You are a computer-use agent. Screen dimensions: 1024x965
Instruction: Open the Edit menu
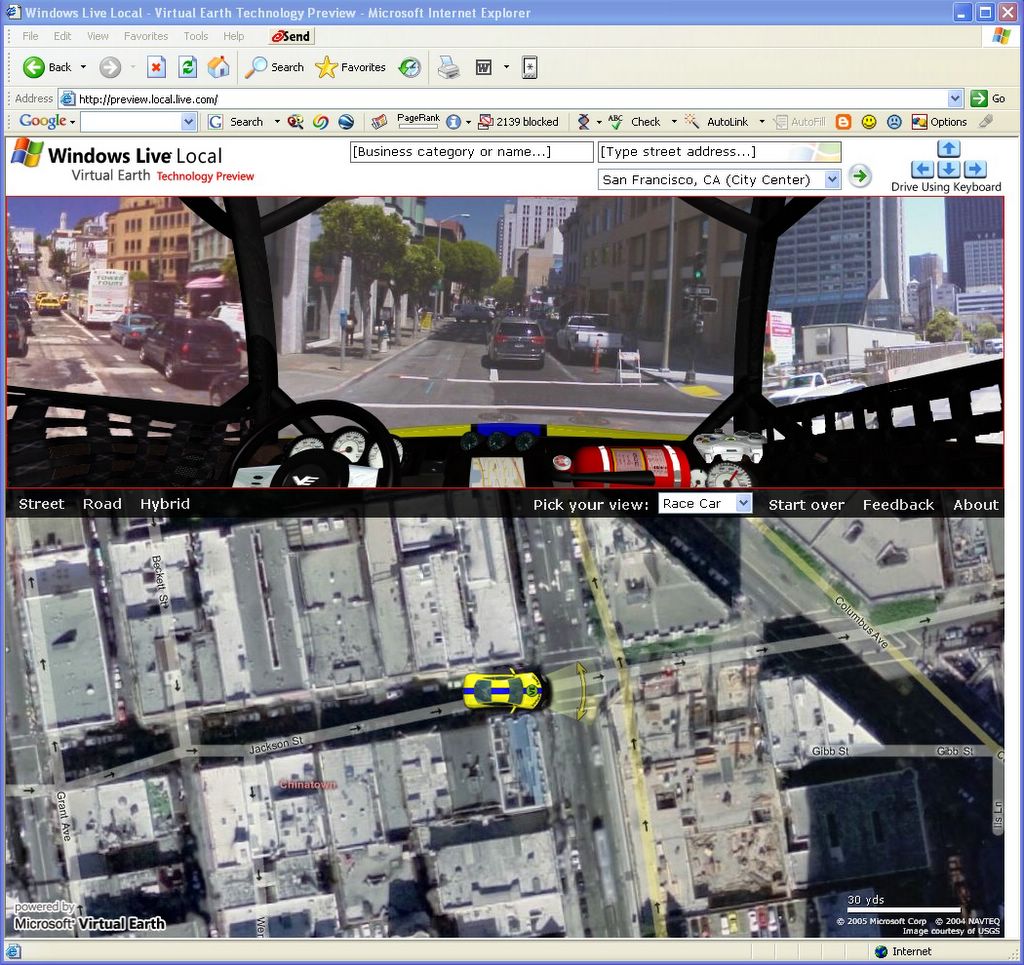62,36
